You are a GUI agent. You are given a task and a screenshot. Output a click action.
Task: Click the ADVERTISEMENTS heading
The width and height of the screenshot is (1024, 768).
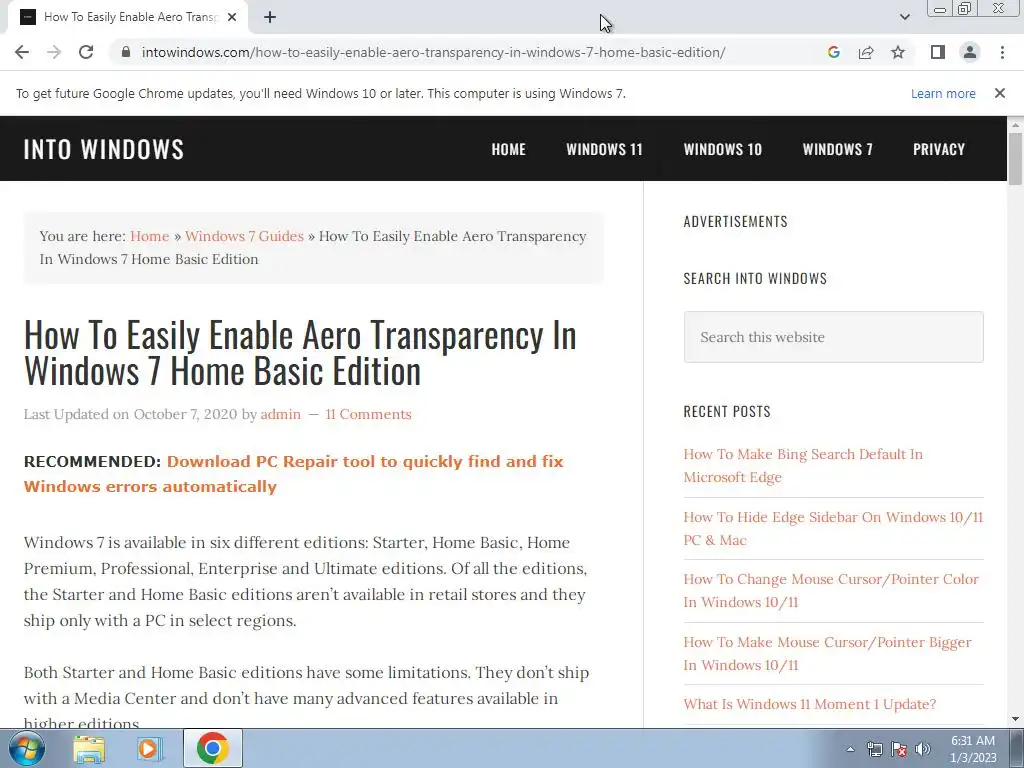coord(735,221)
